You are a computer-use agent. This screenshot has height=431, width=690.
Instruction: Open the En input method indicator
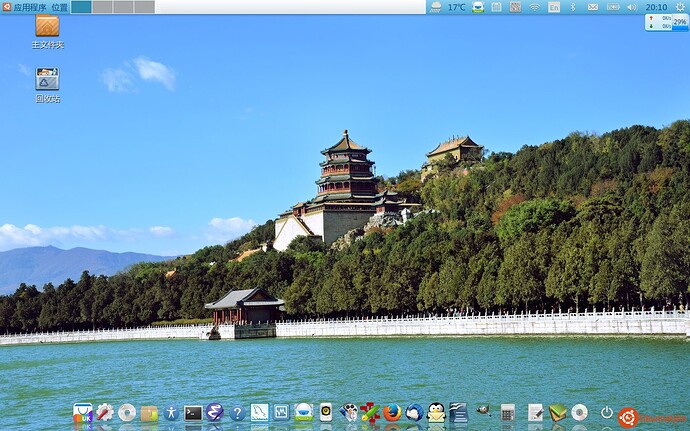pyautogui.click(x=554, y=7)
